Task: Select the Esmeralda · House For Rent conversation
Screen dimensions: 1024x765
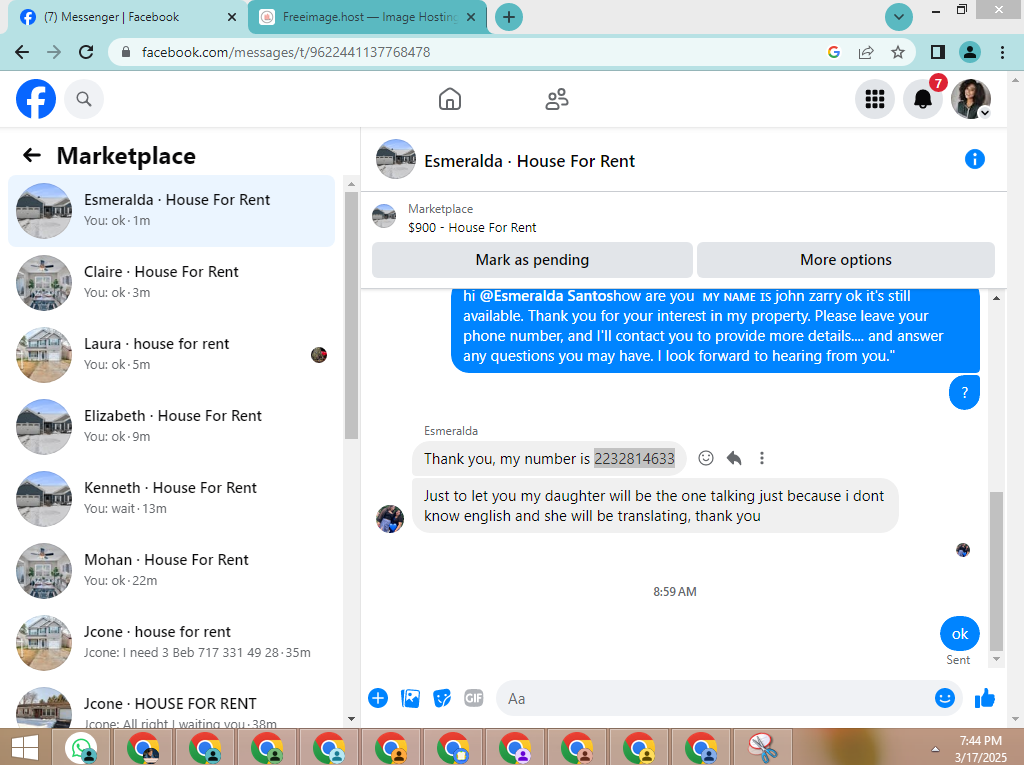Action: [171, 211]
